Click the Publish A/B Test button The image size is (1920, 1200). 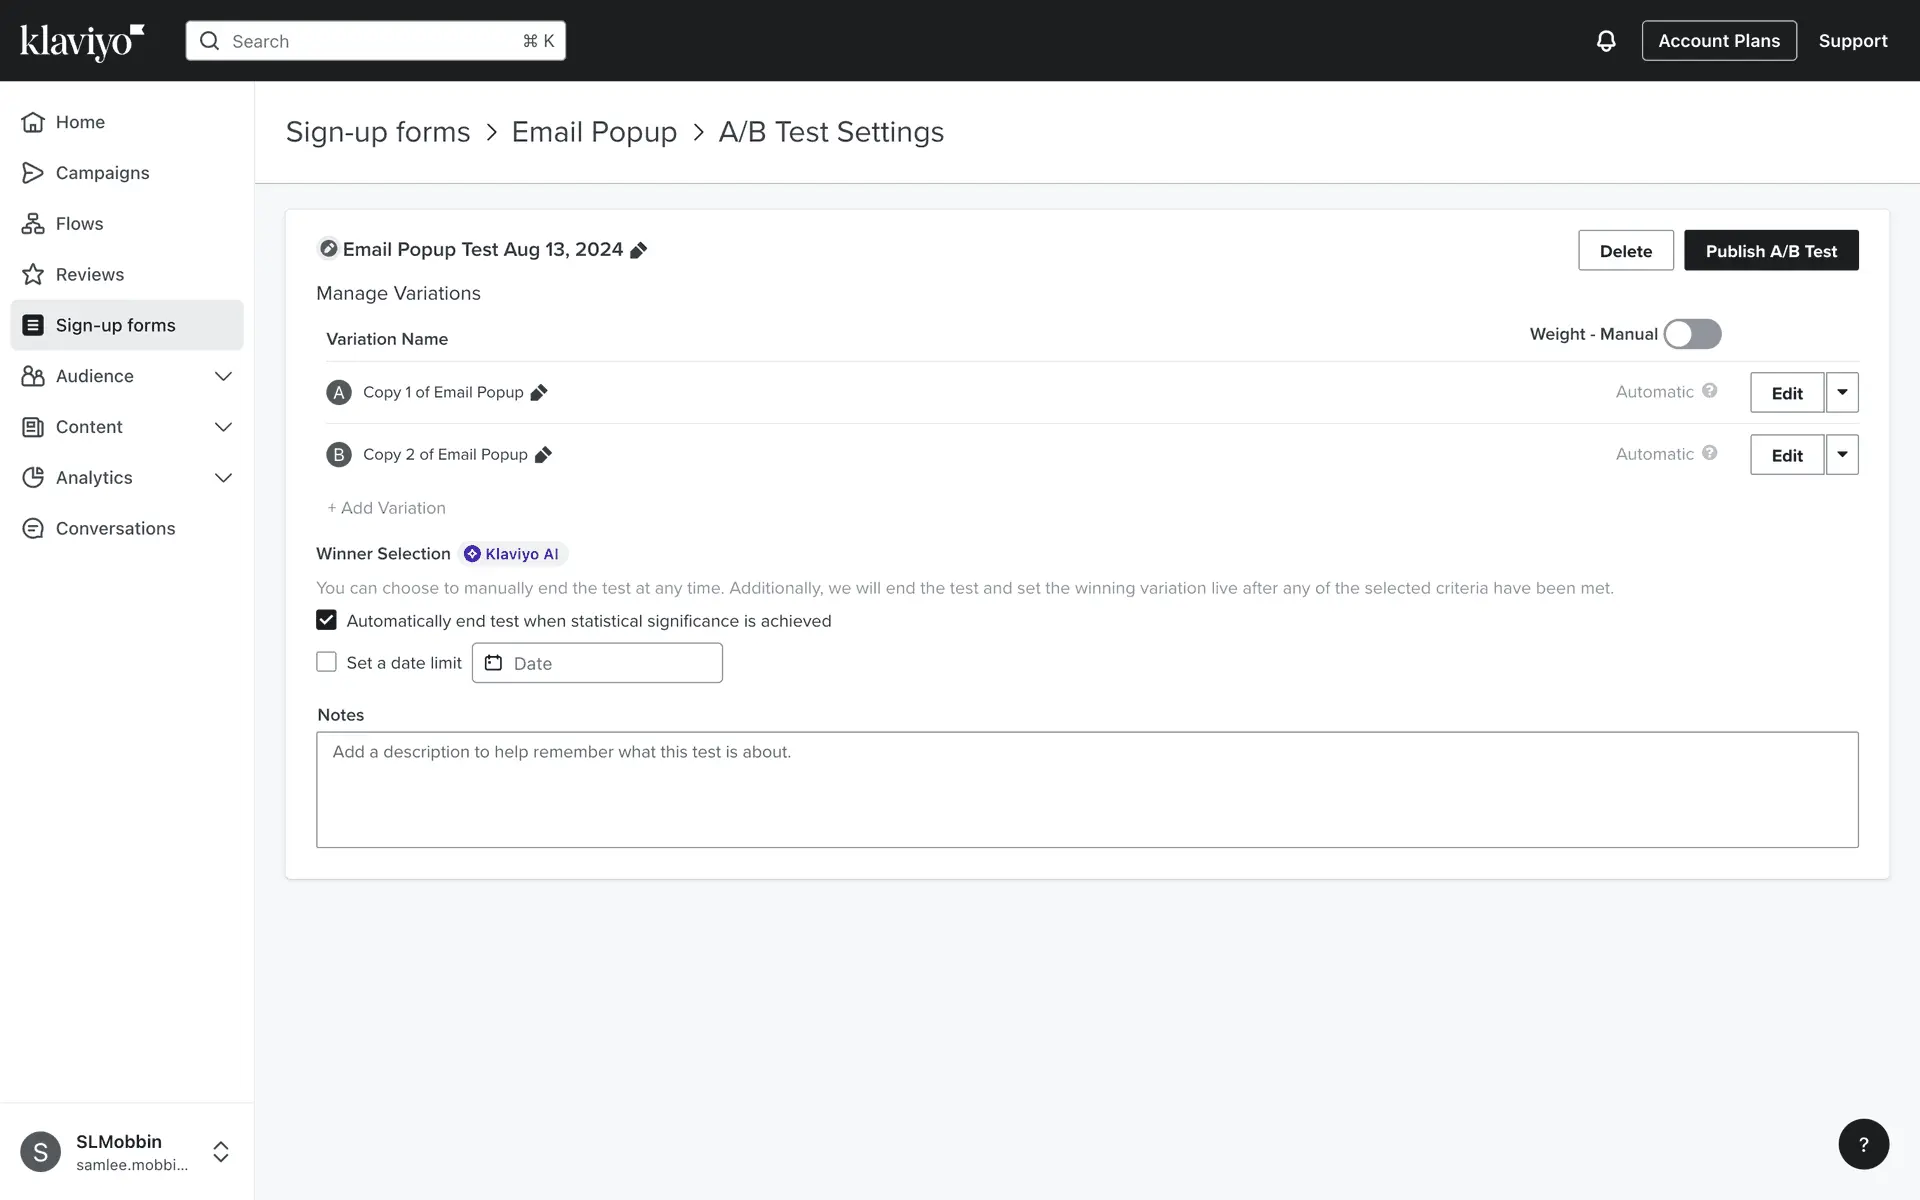click(1770, 251)
